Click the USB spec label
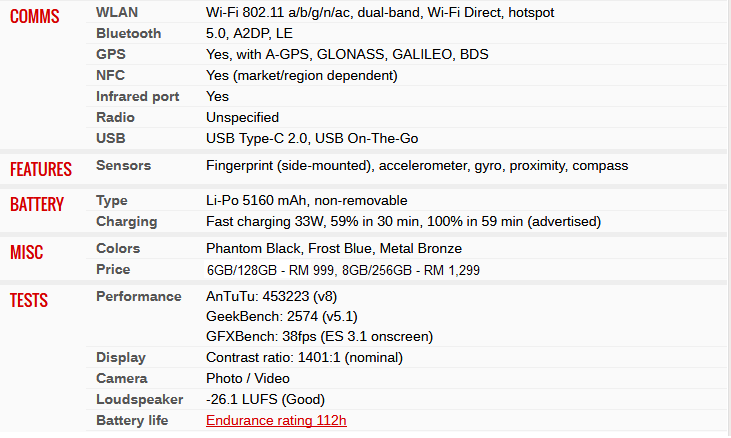The height and width of the screenshot is (438, 731). pos(110,138)
